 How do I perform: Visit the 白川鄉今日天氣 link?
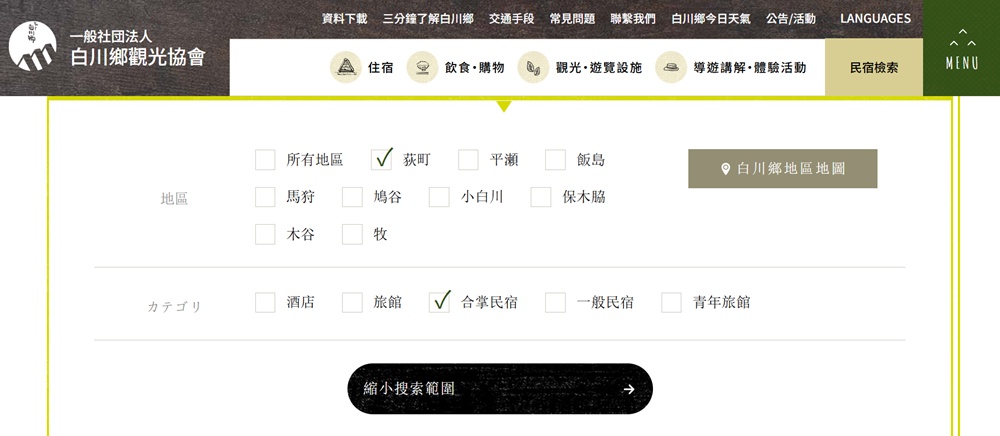(713, 19)
